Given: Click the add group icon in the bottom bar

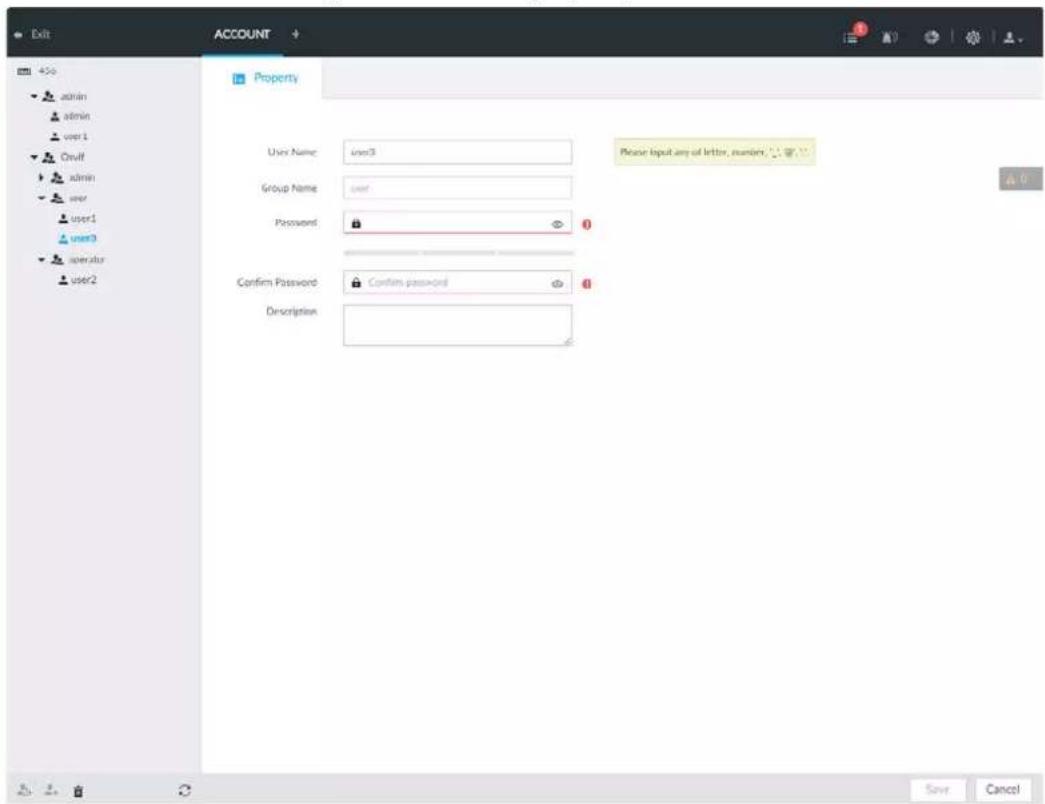Looking at the screenshot, I should (25, 791).
